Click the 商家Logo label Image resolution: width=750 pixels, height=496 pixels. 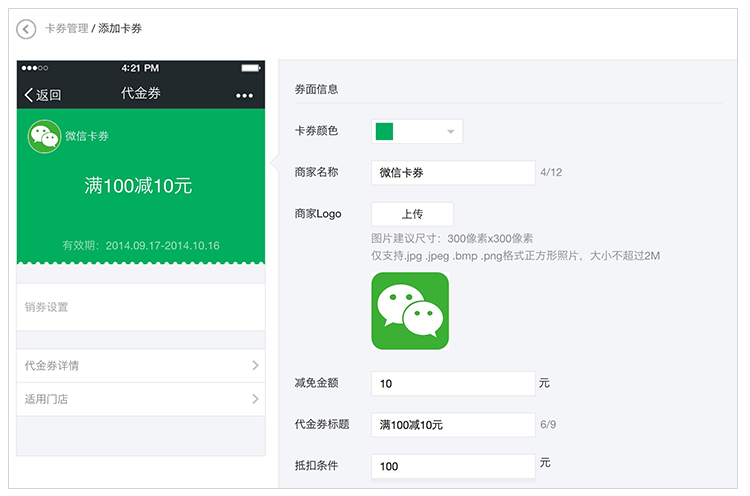pos(318,214)
